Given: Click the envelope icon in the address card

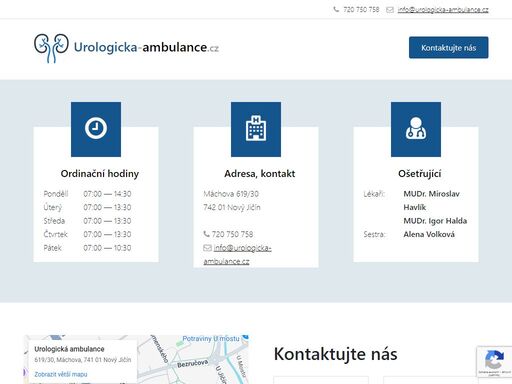Looking at the screenshot, I should tap(207, 248).
